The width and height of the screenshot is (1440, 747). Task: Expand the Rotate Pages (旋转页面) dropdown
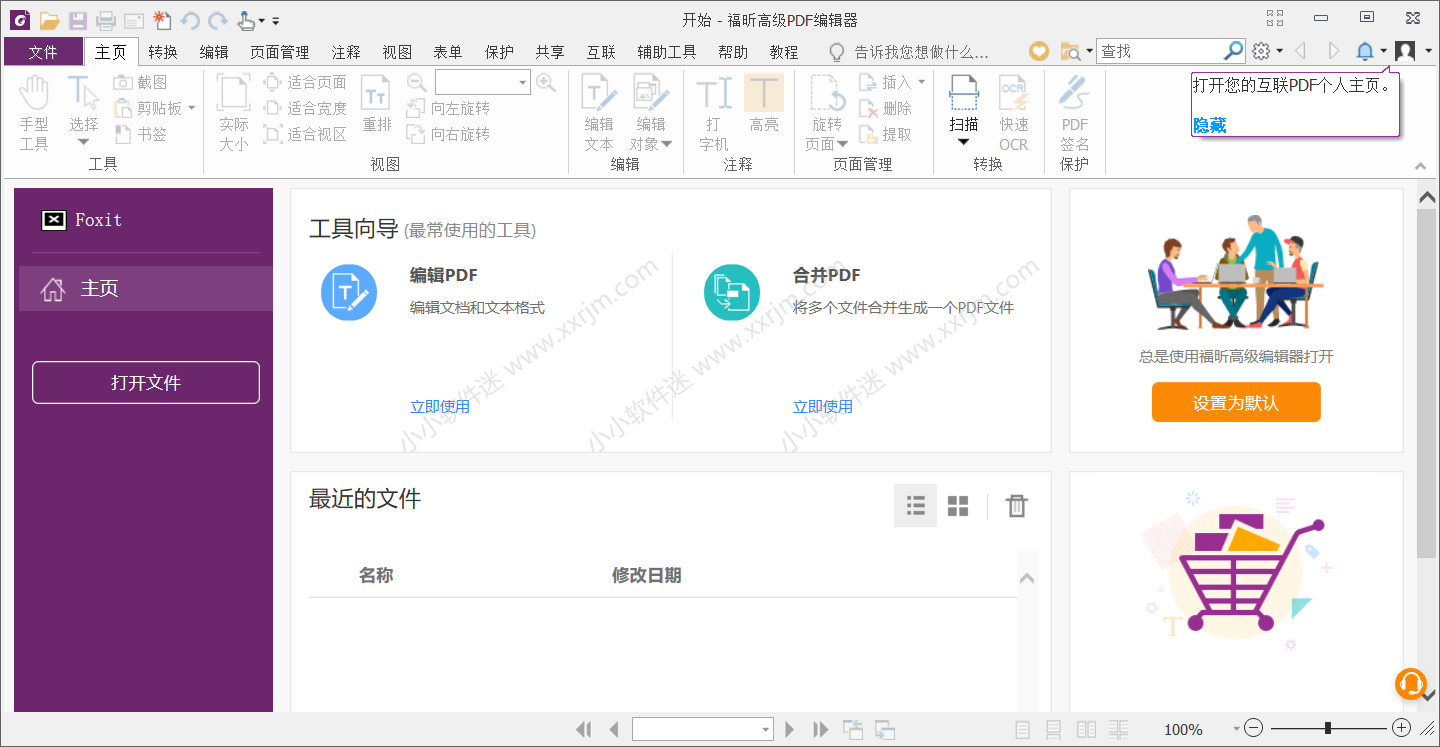843,144
